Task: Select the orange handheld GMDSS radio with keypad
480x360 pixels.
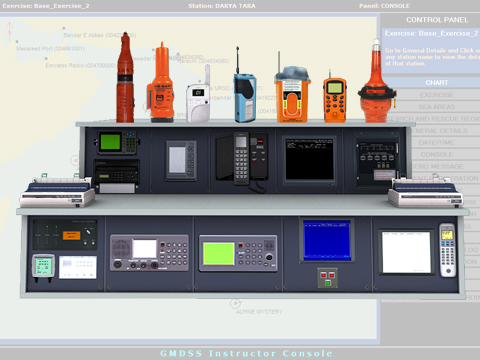Action: pyautogui.click(x=335, y=97)
